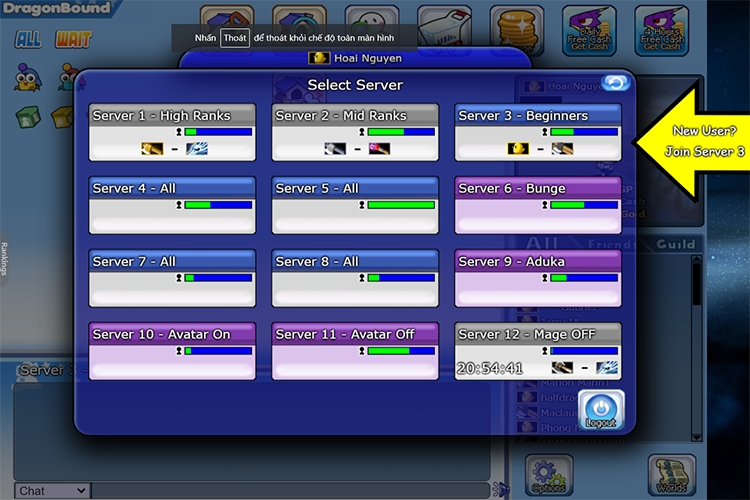The height and width of the screenshot is (500, 750).
Task: Click the Server 12 timer 20:54:41
Action: click(490, 368)
